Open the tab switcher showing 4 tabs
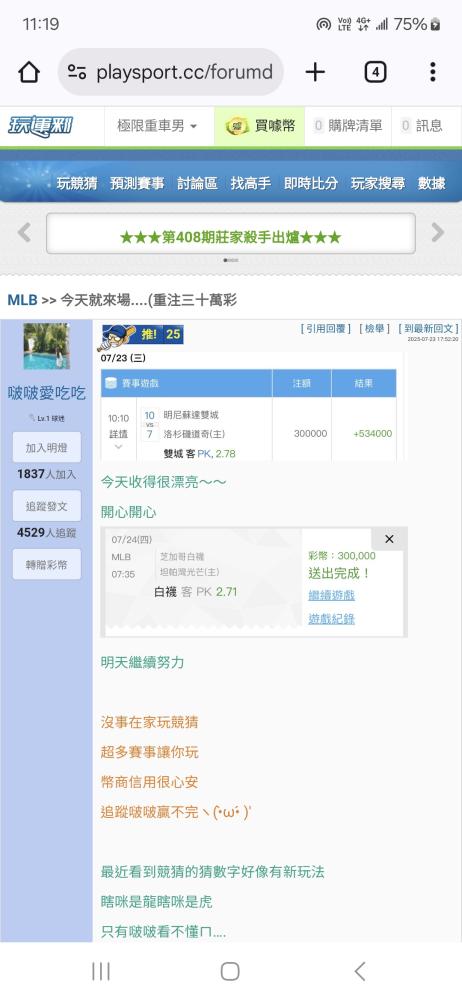This screenshot has width=462, height=1000. point(375,72)
